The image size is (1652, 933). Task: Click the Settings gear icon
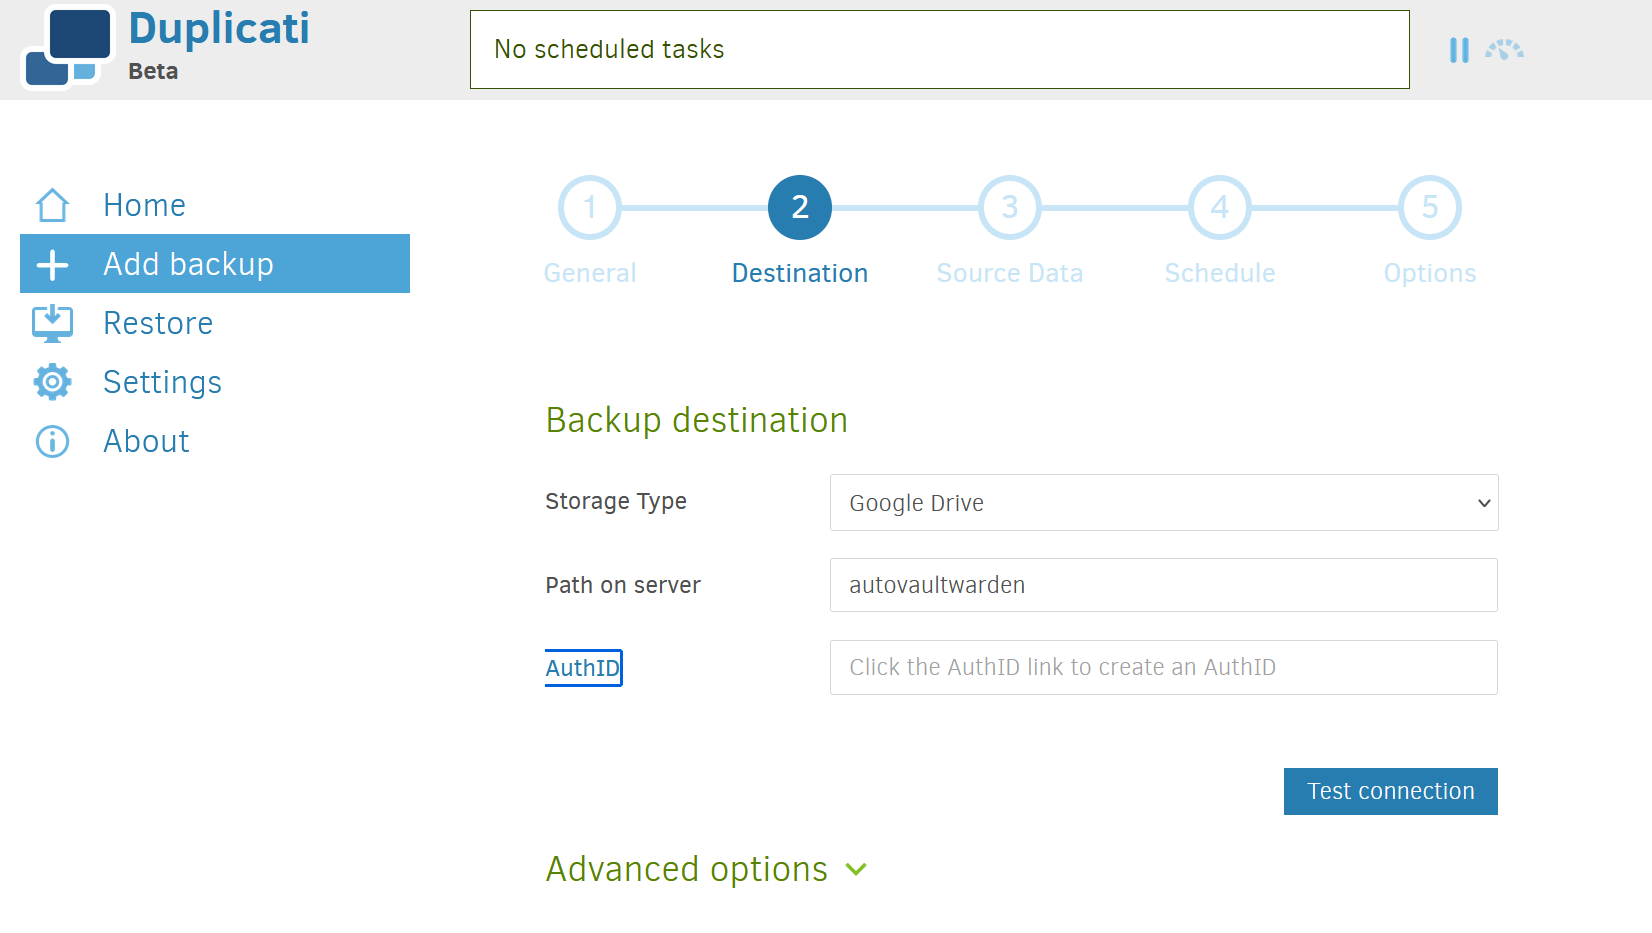[x=52, y=382]
